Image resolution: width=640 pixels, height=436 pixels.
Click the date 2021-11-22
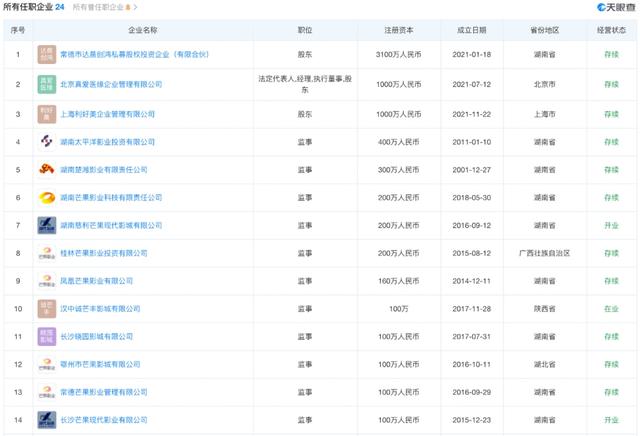(x=471, y=114)
